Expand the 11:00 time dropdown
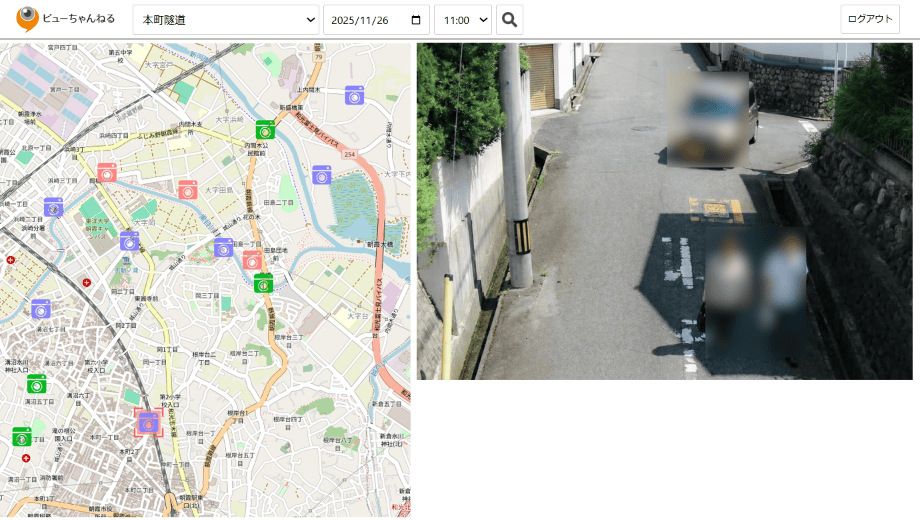This screenshot has height=520, width=920. click(463, 19)
